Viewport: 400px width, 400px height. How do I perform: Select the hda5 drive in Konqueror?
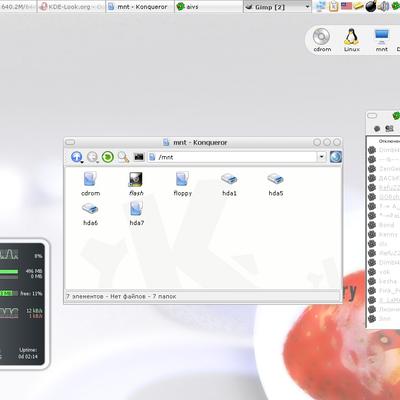click(276, 184)
